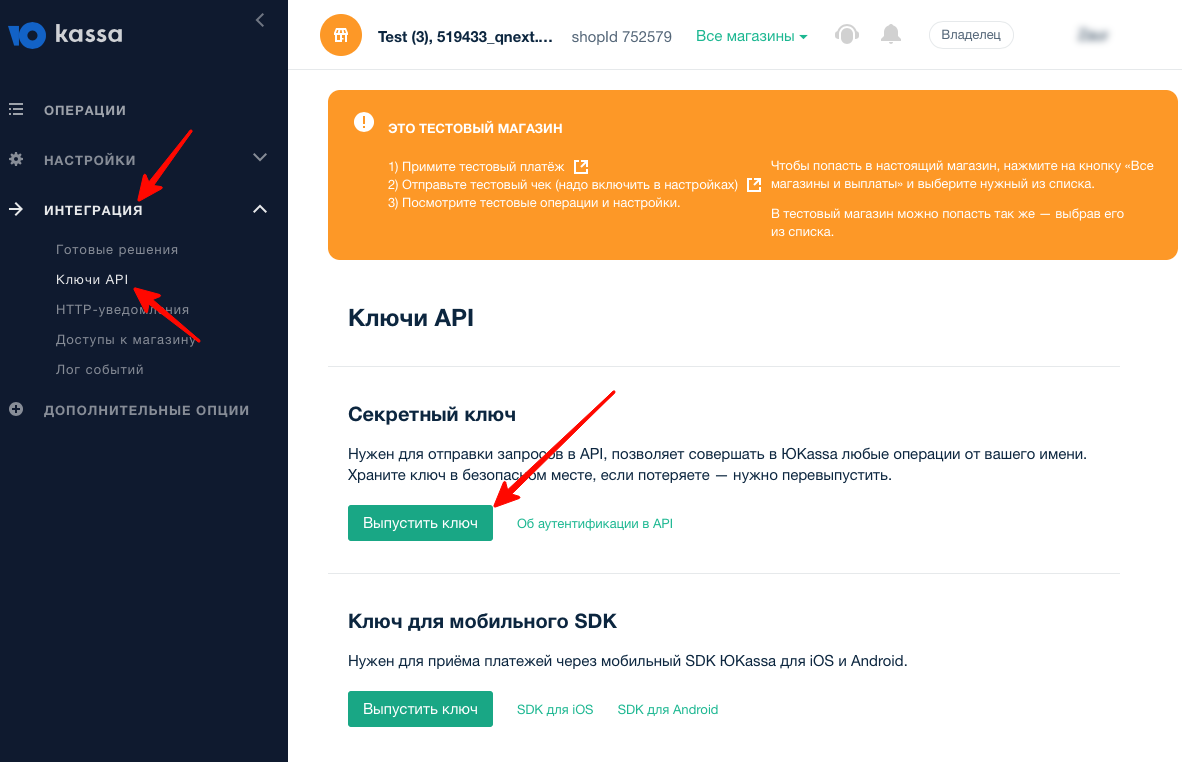This screenshot has width=1182, height=762.
Task: Open SDK для Android link
Action: click(667, 710)
